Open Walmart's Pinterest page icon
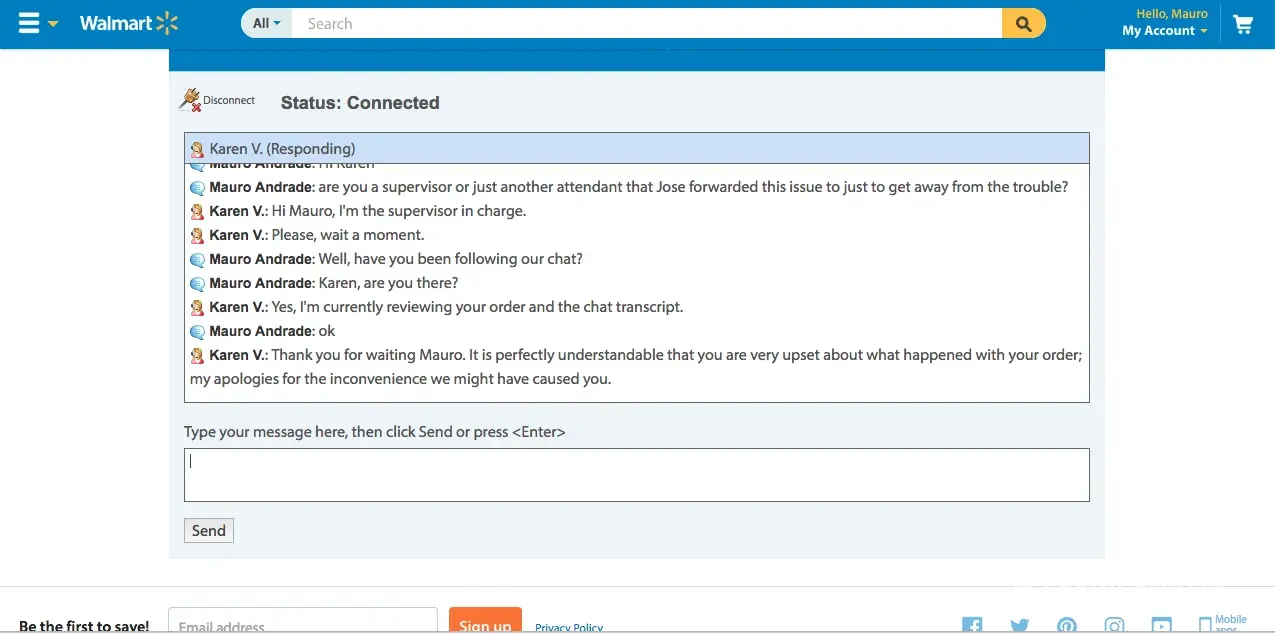Screen dimensions: 1275x633 [1067, 625]
